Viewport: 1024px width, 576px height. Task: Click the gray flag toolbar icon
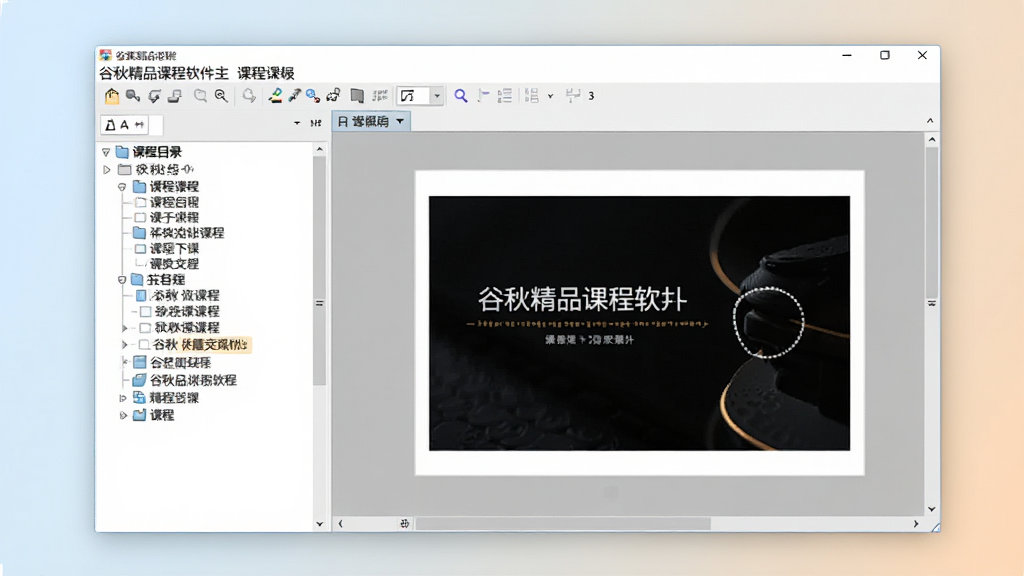[x=483, y=96]
